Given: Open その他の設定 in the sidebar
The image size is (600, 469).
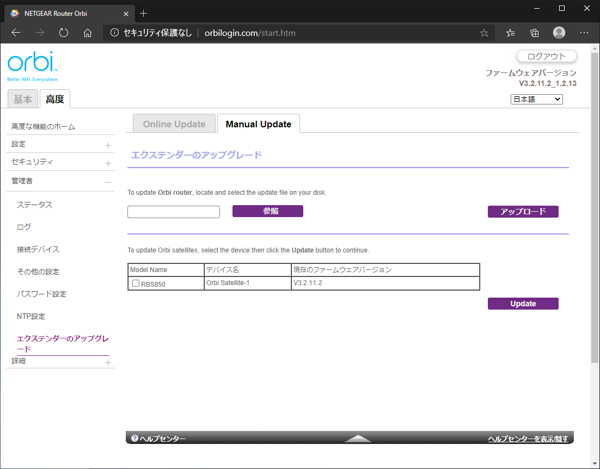Looking at the screenshot, I should click(x=38, y=272).
